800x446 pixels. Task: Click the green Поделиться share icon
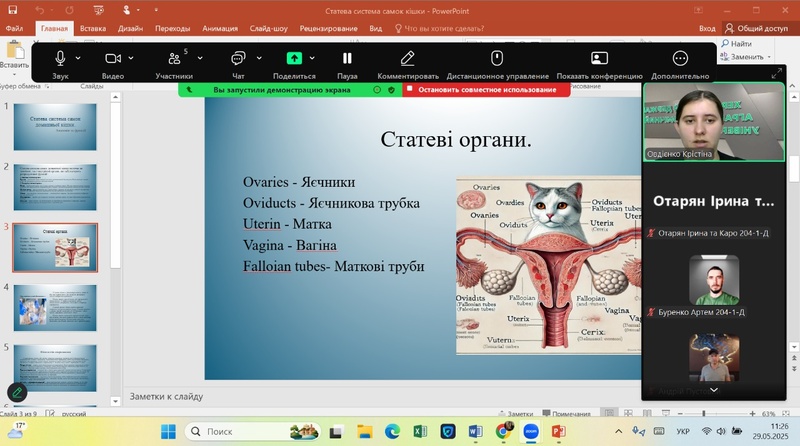(294, 59)
